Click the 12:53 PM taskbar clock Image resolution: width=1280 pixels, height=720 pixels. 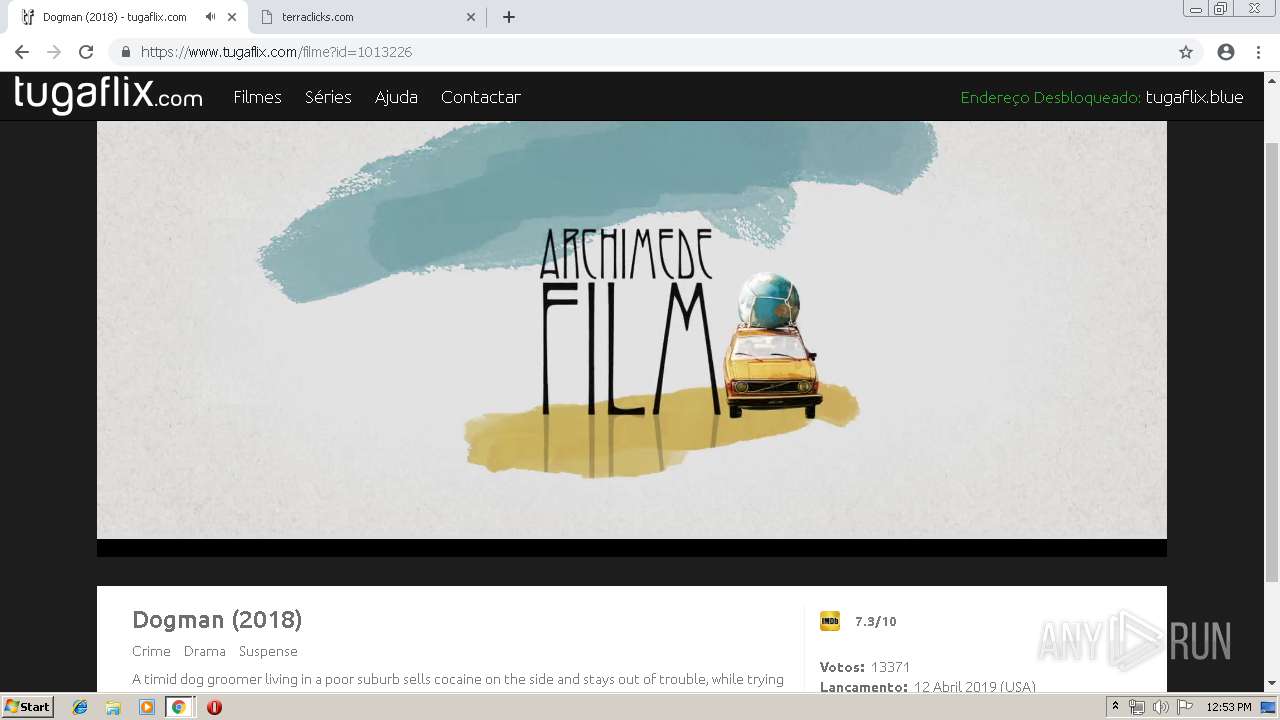tap(1229, 707)
